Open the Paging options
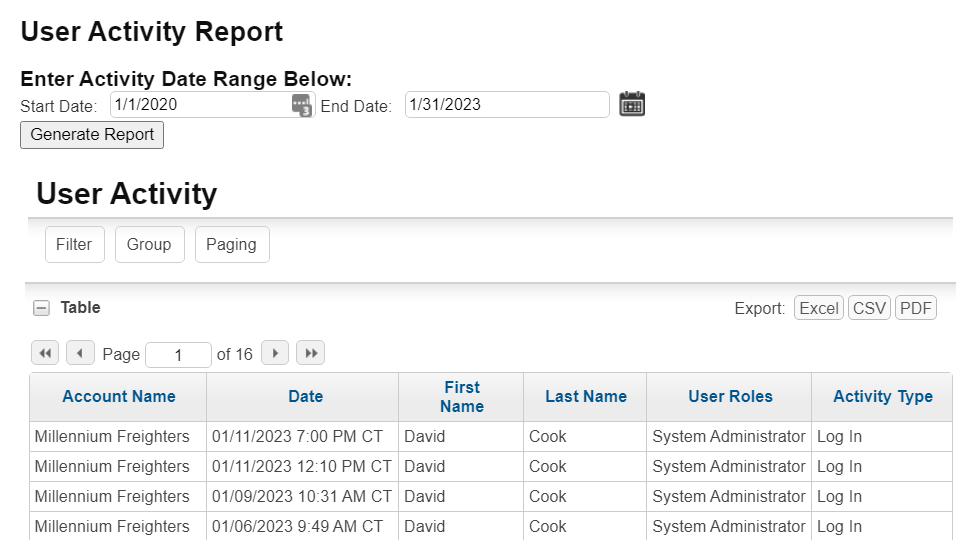The image size is (975, 540). [x=232, y=244]
